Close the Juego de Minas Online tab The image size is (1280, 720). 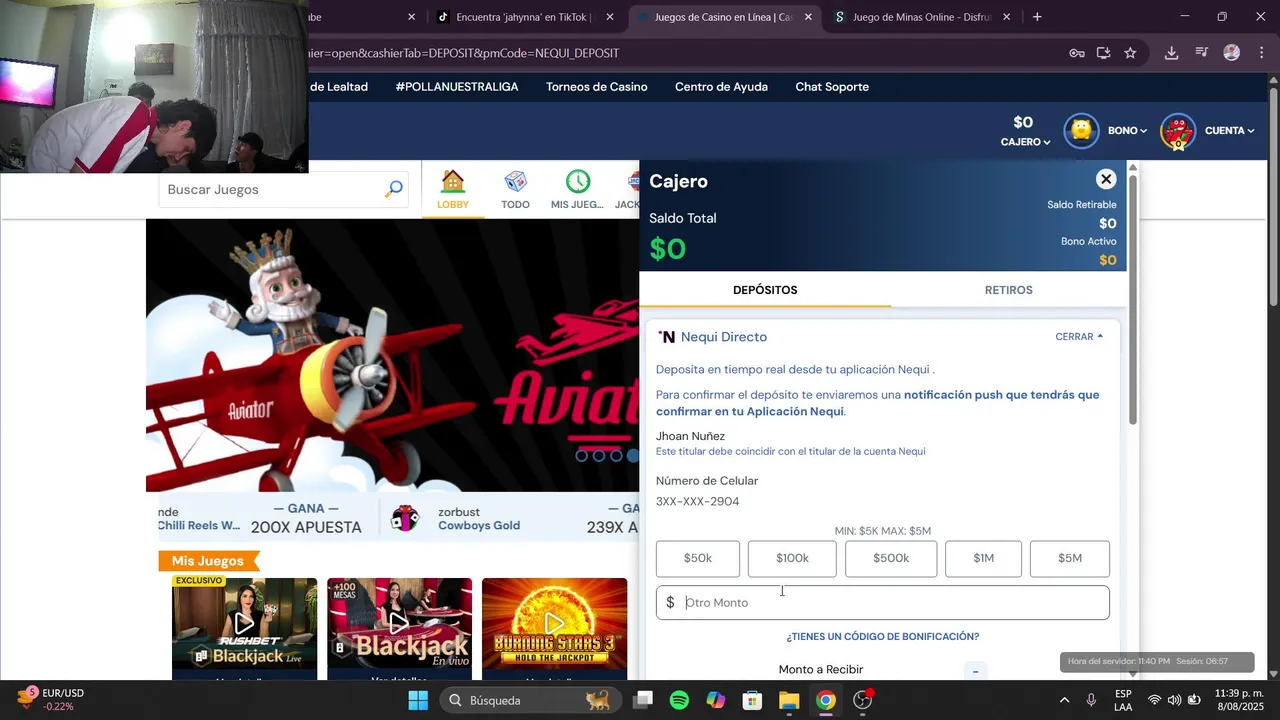point(1006,17)
